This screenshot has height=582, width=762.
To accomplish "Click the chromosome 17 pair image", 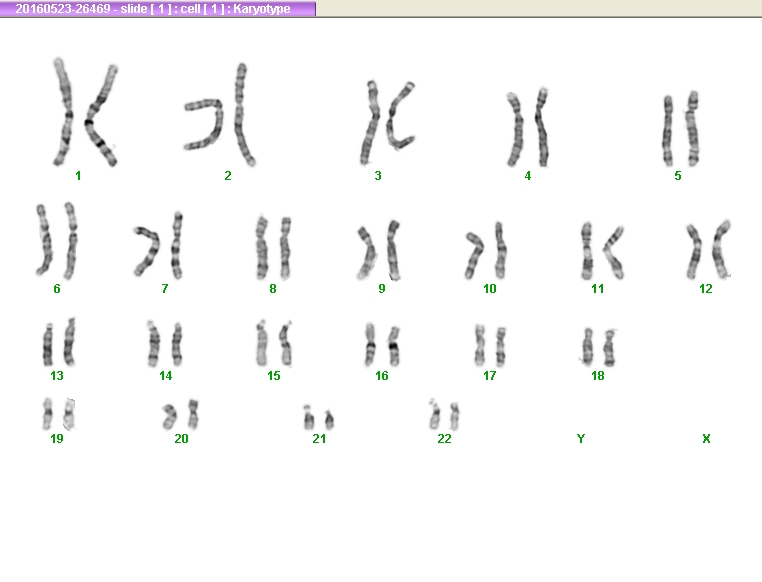I will 490,345.
